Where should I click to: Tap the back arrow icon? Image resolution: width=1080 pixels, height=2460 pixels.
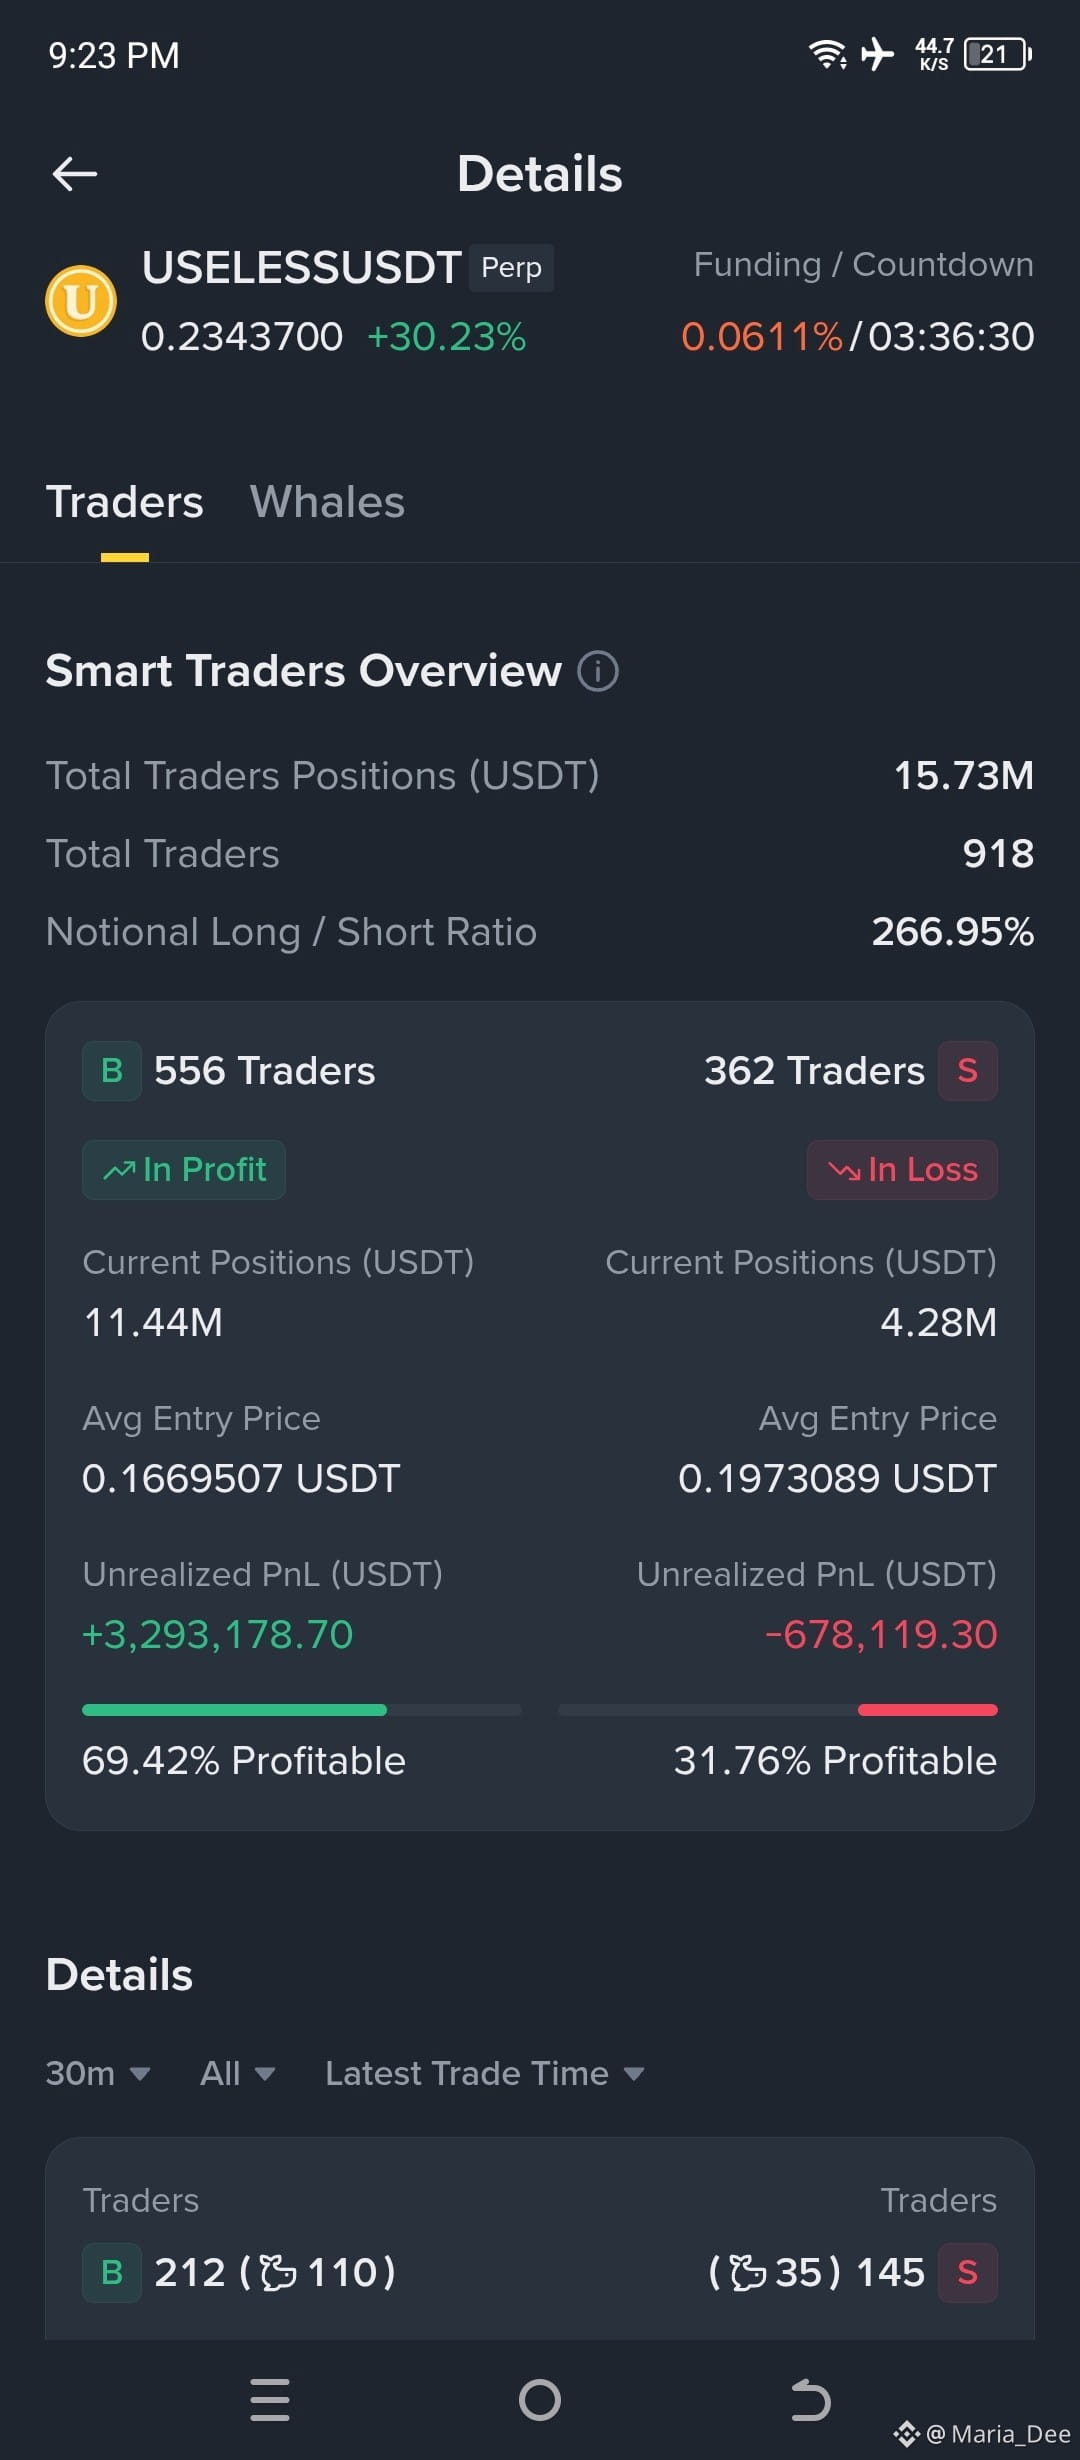(x=75, y=174)
